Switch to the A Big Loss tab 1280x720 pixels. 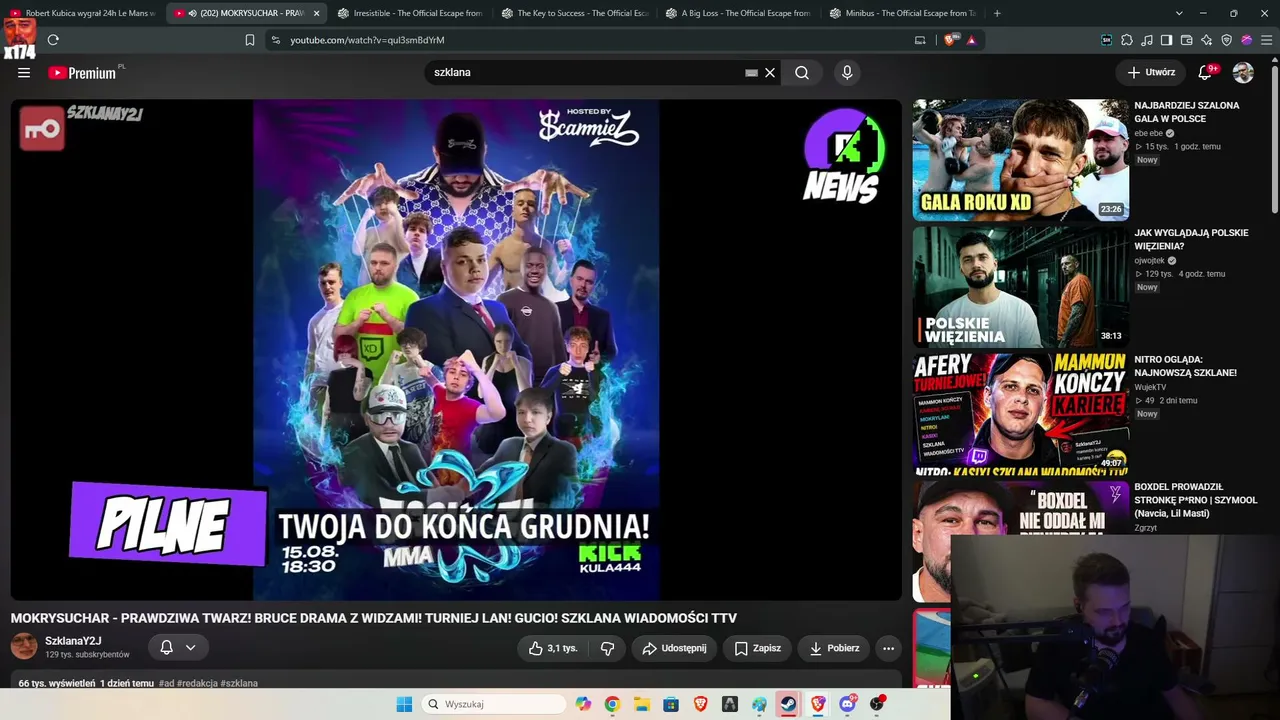click(x=739, y=13)
